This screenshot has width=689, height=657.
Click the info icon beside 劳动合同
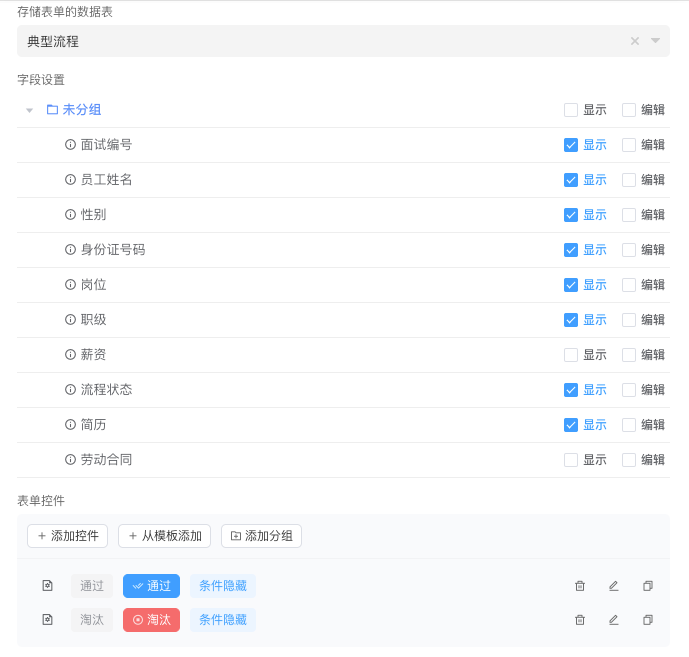pos(71,460)
